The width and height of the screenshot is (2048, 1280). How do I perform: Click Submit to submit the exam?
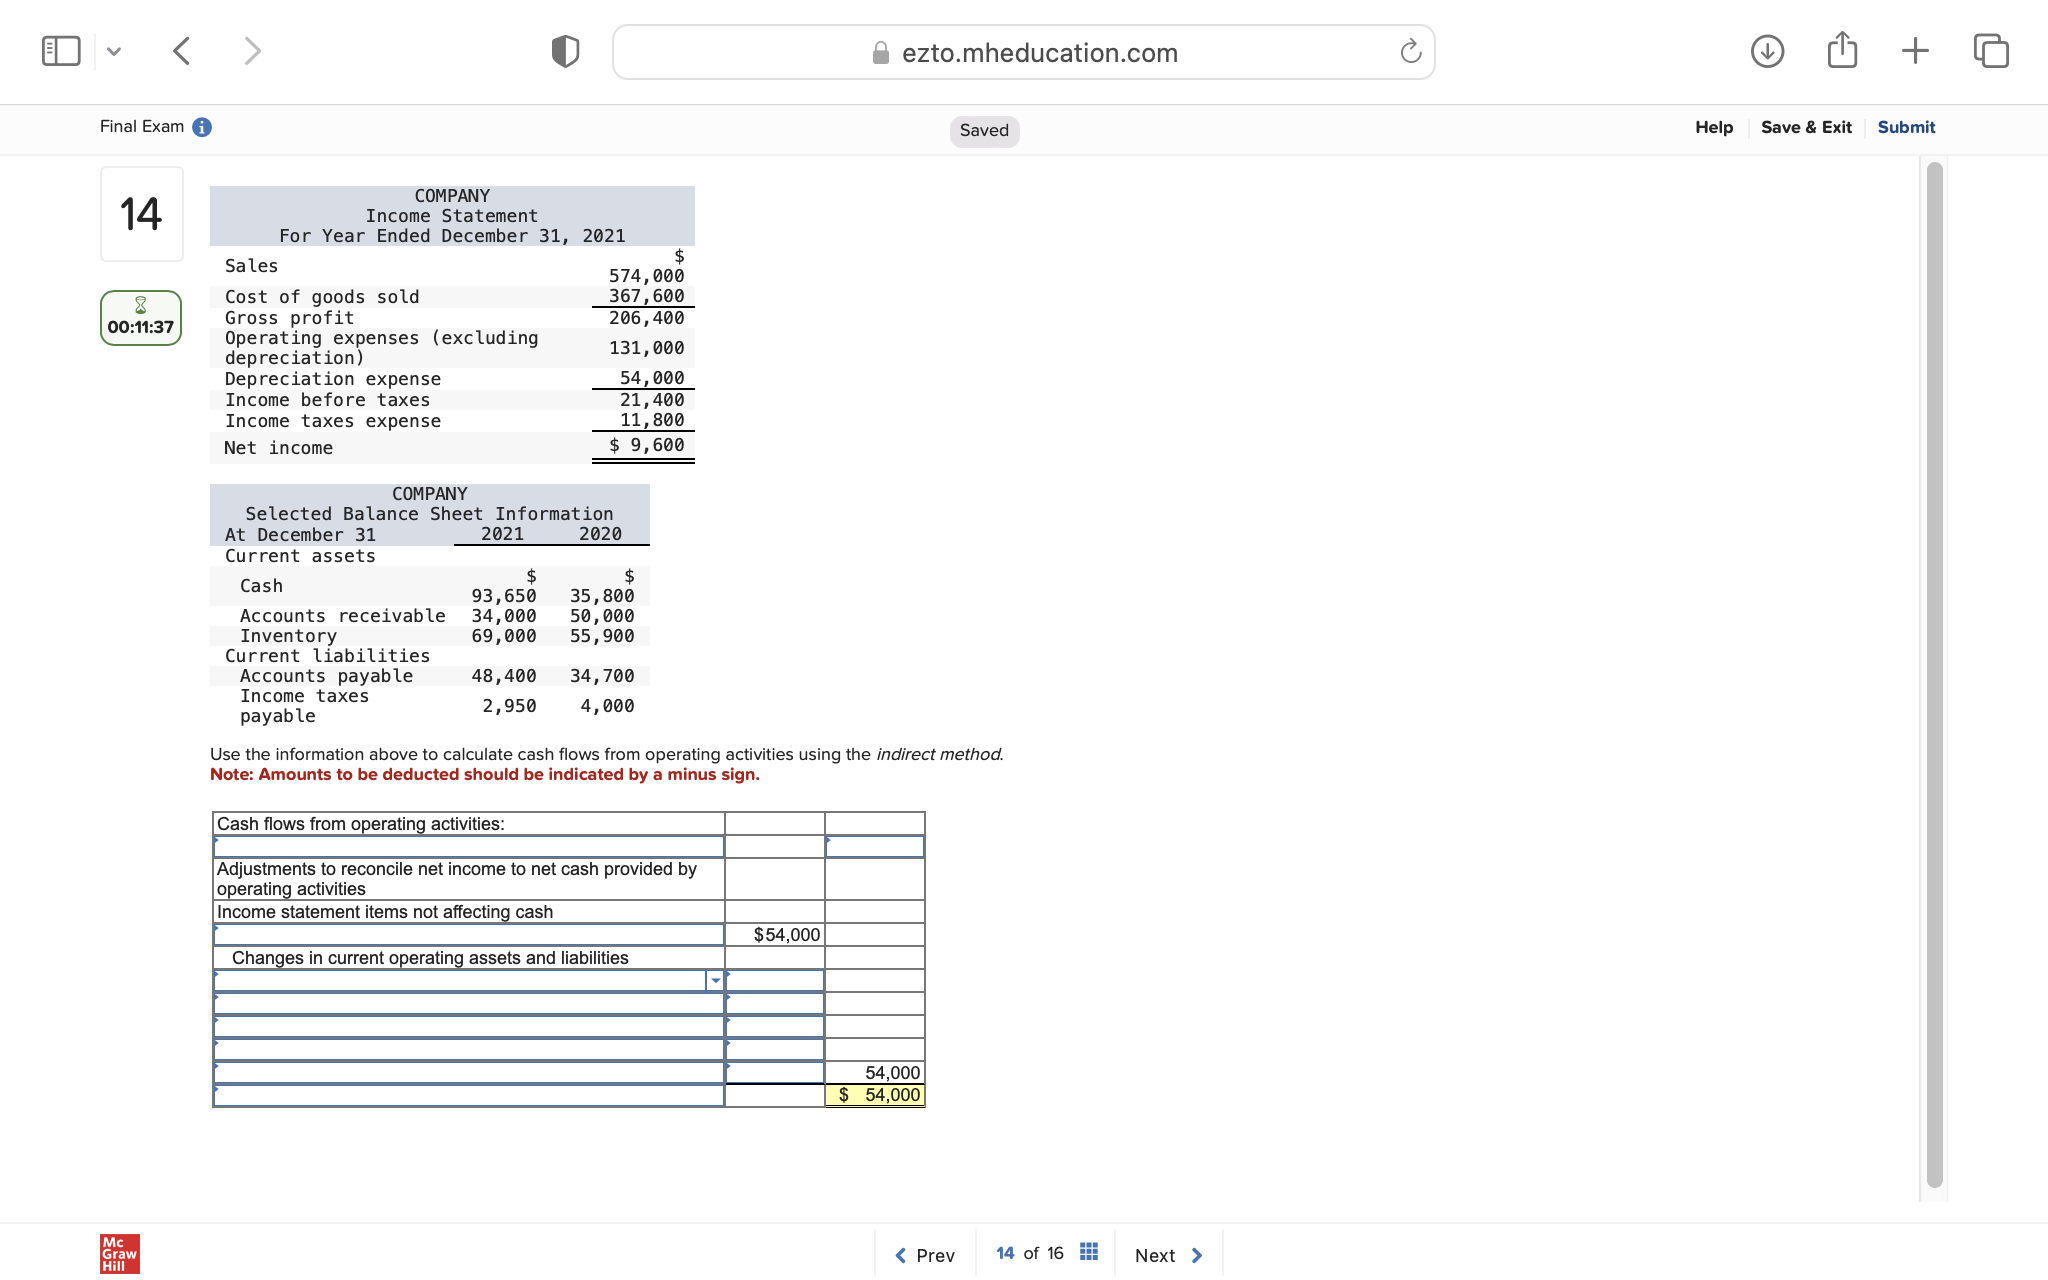(1905, 127)
